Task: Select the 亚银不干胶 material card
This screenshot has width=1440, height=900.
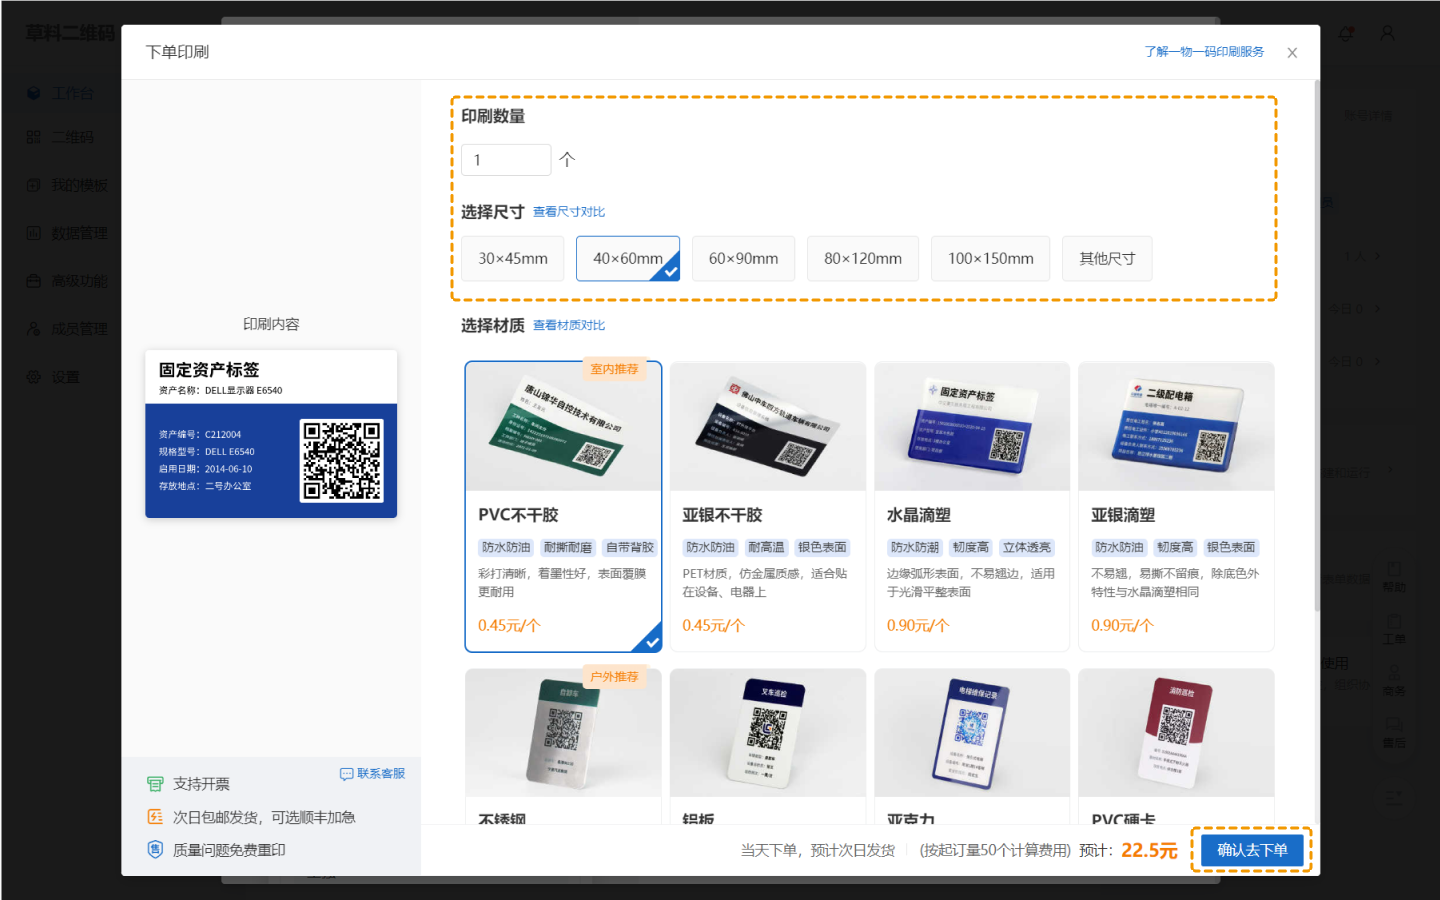Action: [768, 506]
